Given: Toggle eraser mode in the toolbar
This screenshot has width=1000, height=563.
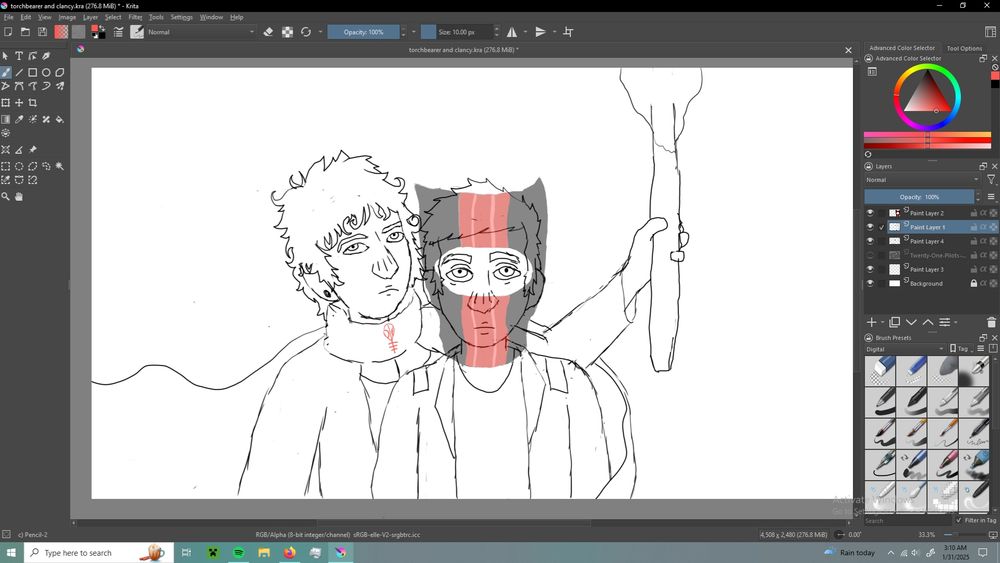Looking at the screenshot, I should (x=268, y=32).
